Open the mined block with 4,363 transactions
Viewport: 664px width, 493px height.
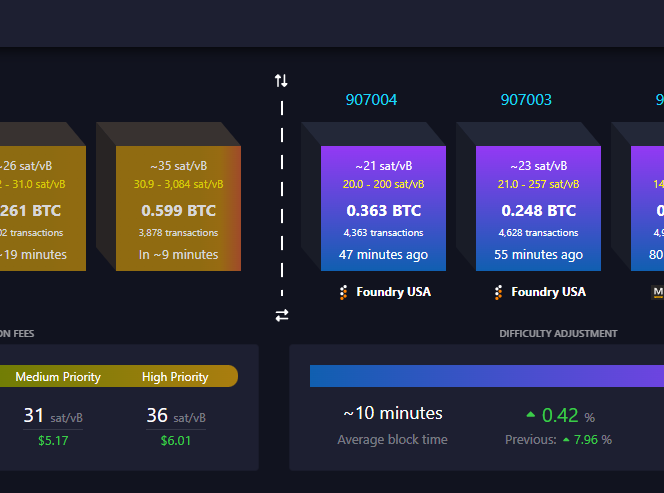tap(383, 208)
